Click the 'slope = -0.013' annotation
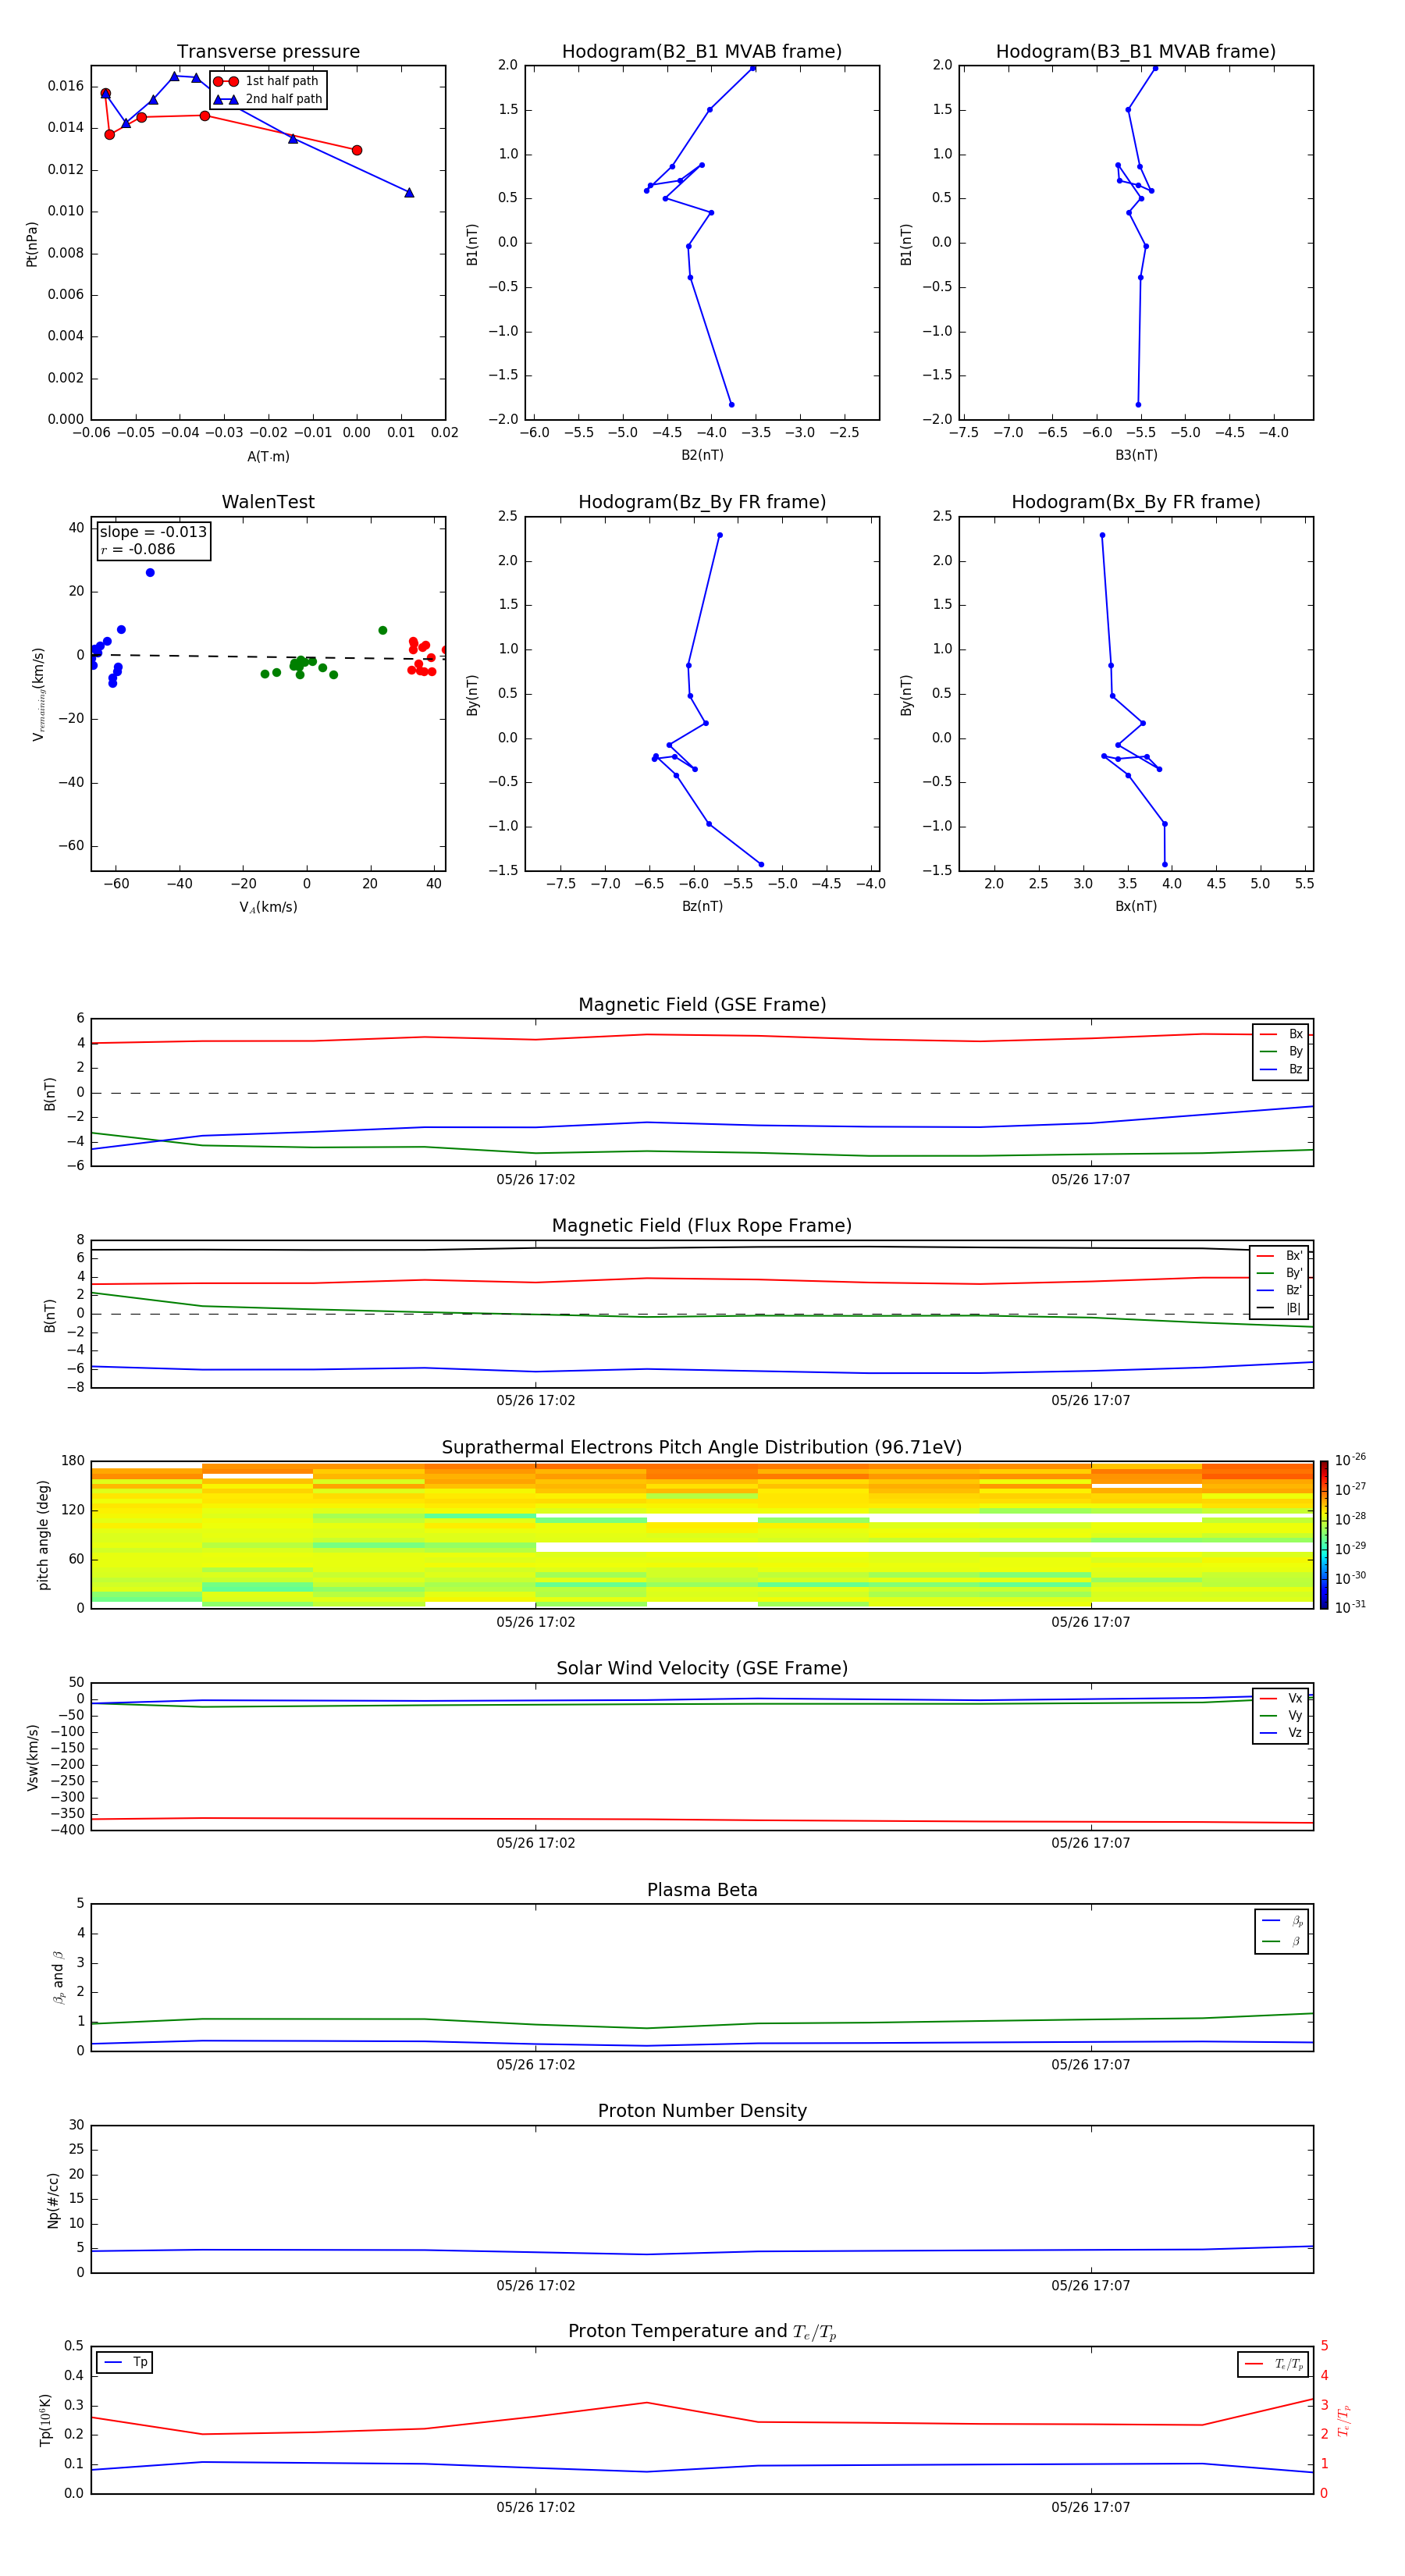1405x2576 pixels. [153, 532]
